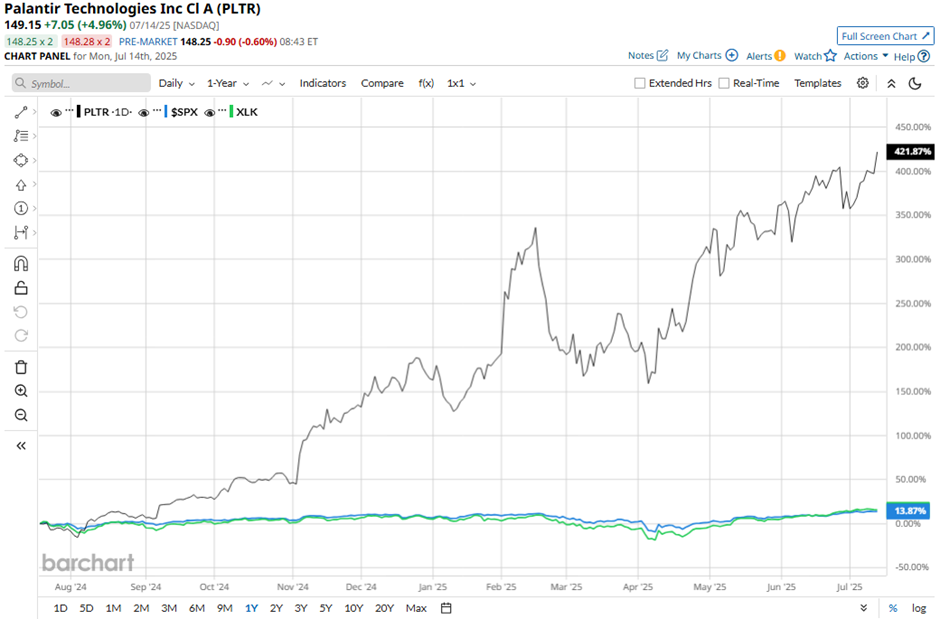Image resolution: width=940 pixels, height=619 pixels.
Task: Toggle PLTR series visibility eye
Action: tap(56, 112)
